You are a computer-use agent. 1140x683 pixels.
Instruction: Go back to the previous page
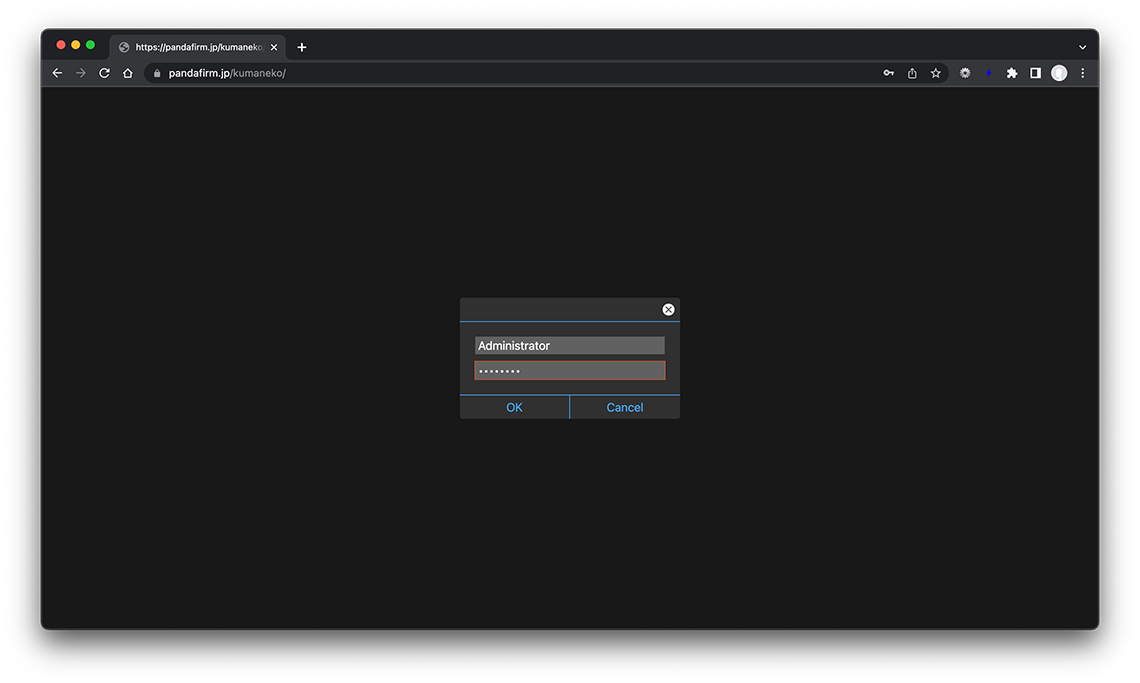(57, 73)
